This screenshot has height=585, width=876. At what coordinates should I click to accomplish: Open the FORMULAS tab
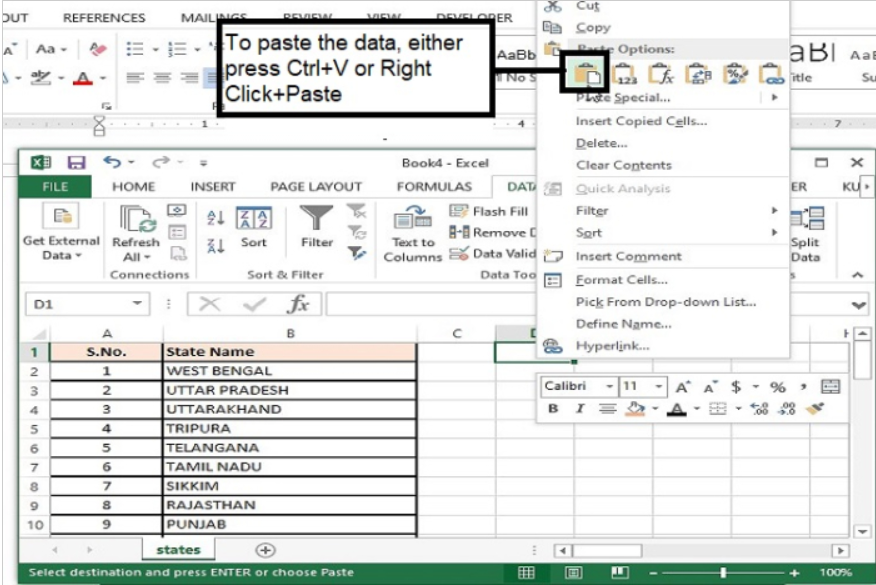click(434, 187)
